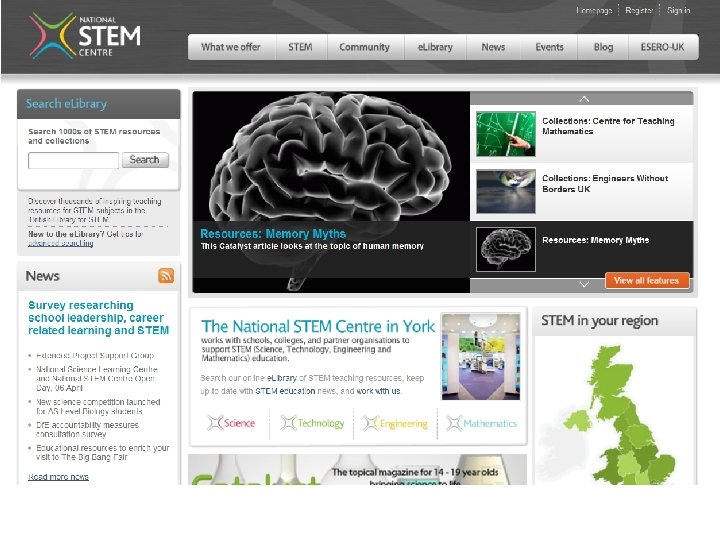Click the National STEM Centre logo
Screen dimensions: 720x540
tap(85, 36)
